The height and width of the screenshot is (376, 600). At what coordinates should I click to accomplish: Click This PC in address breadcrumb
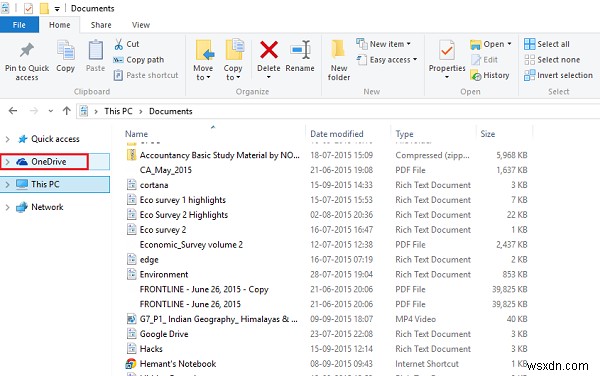pos(118,111)
